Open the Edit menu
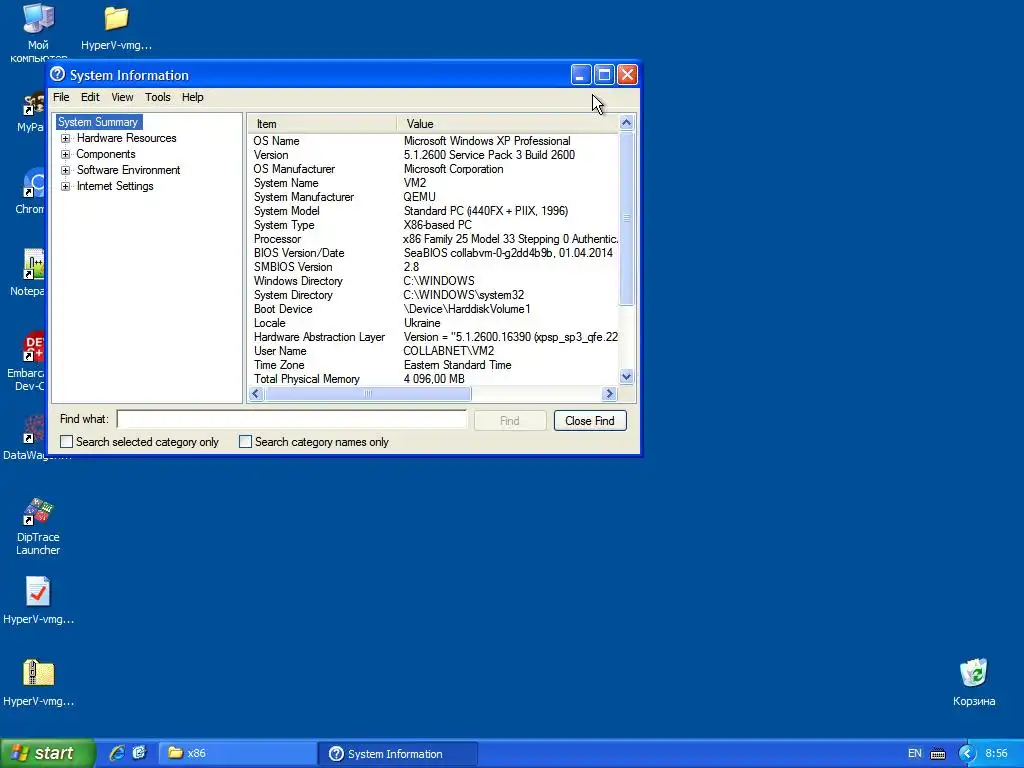1024x768 pixels. pos(90,97)
